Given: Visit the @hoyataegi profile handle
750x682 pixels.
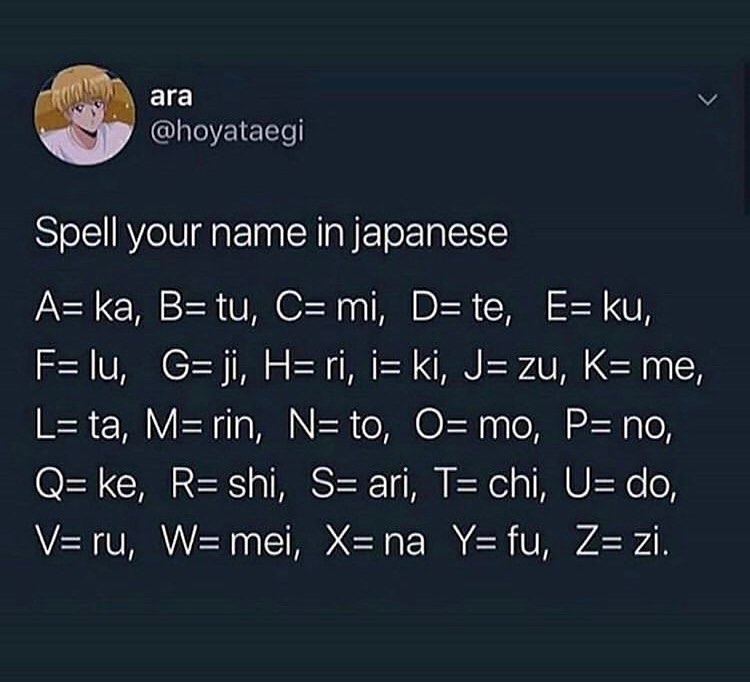Looking at the screenshot, I should click(x=227, y=131).
